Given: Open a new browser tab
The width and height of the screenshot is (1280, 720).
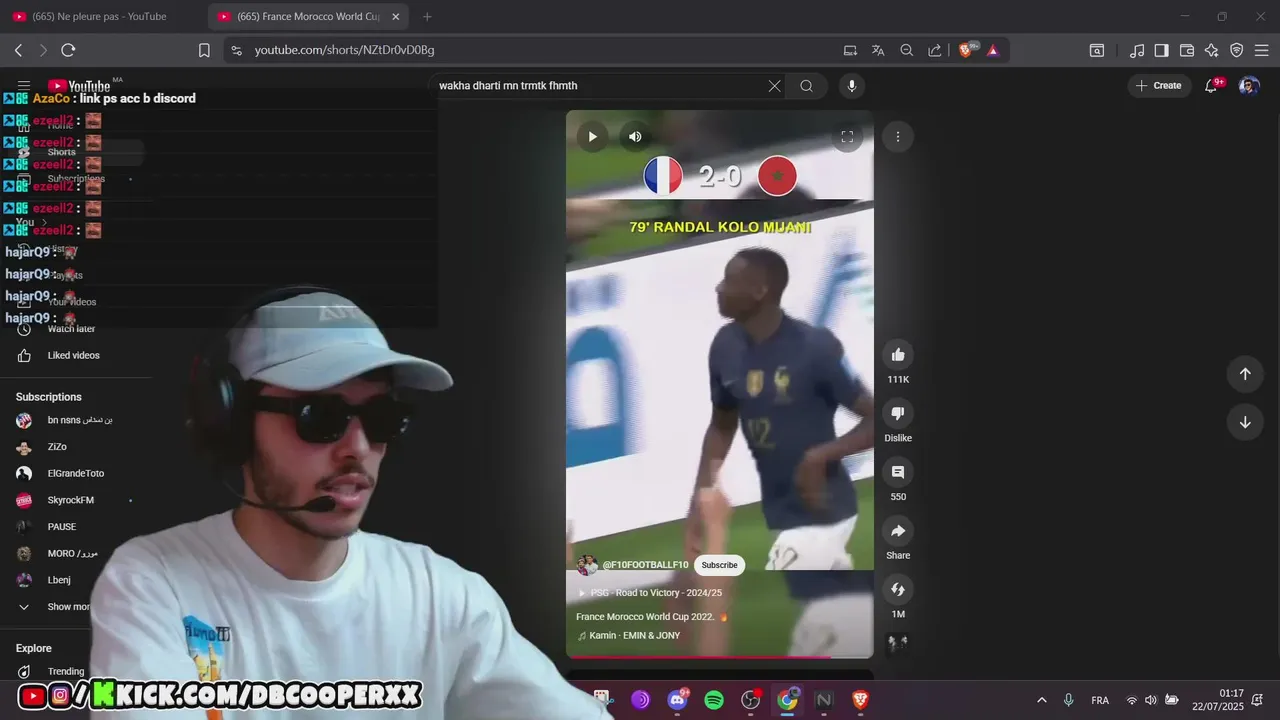Looking at the screenshot, I should tap(427, 16).
